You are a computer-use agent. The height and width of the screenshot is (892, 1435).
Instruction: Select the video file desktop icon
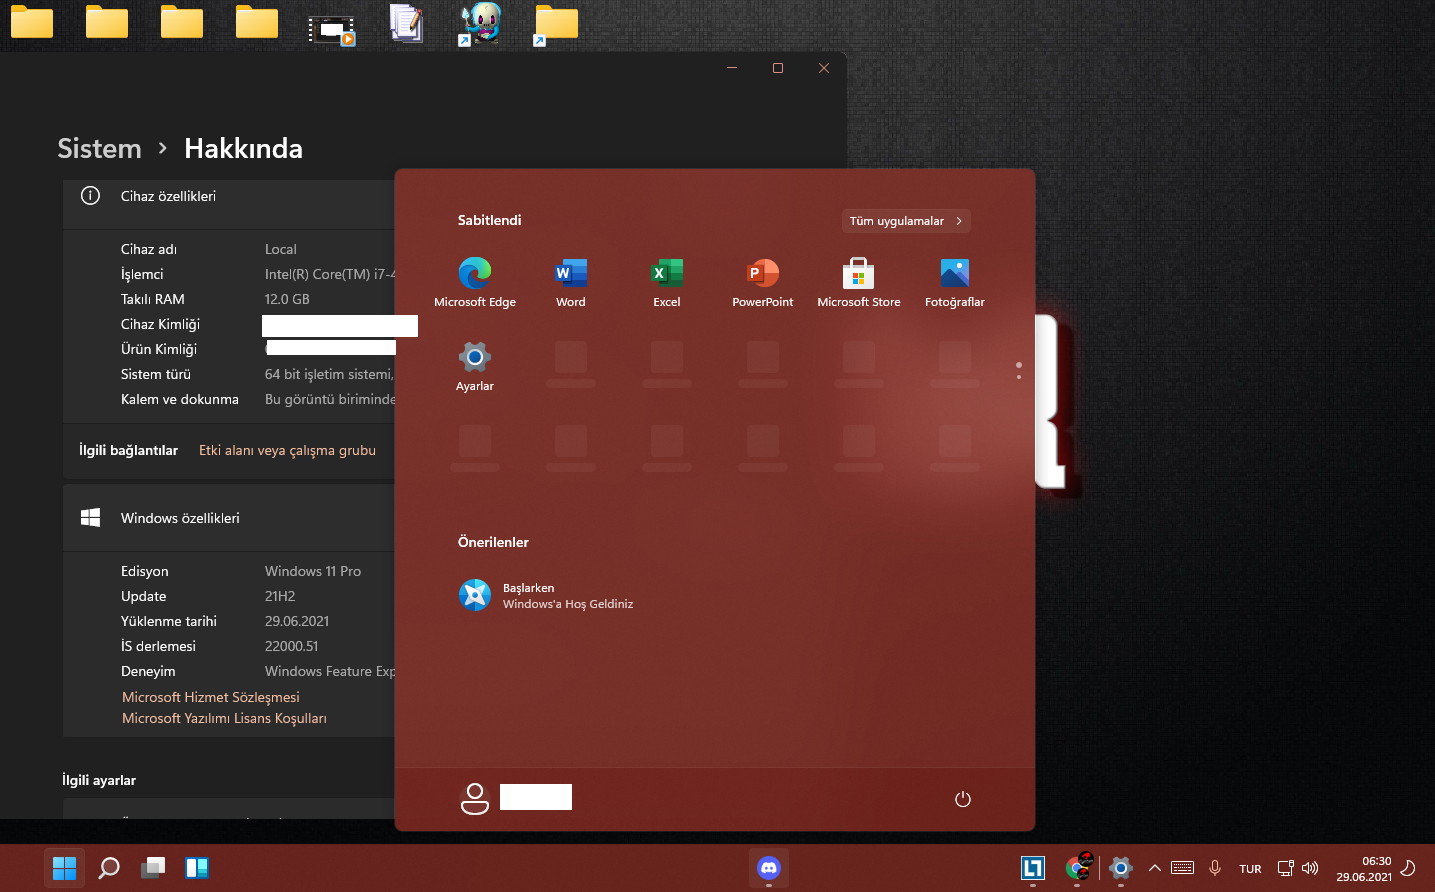tap(332, 30)
